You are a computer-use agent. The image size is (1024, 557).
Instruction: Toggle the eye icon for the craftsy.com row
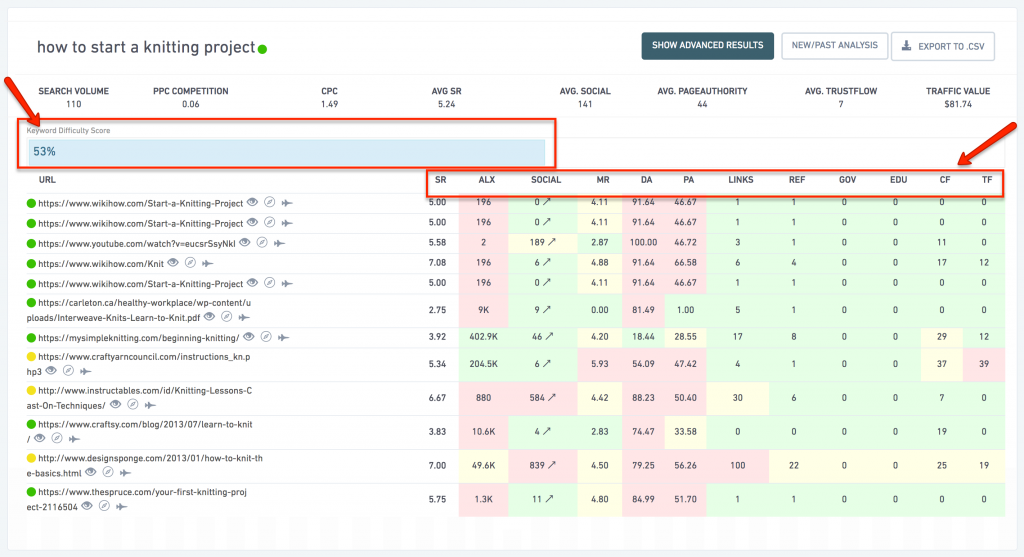39,438
